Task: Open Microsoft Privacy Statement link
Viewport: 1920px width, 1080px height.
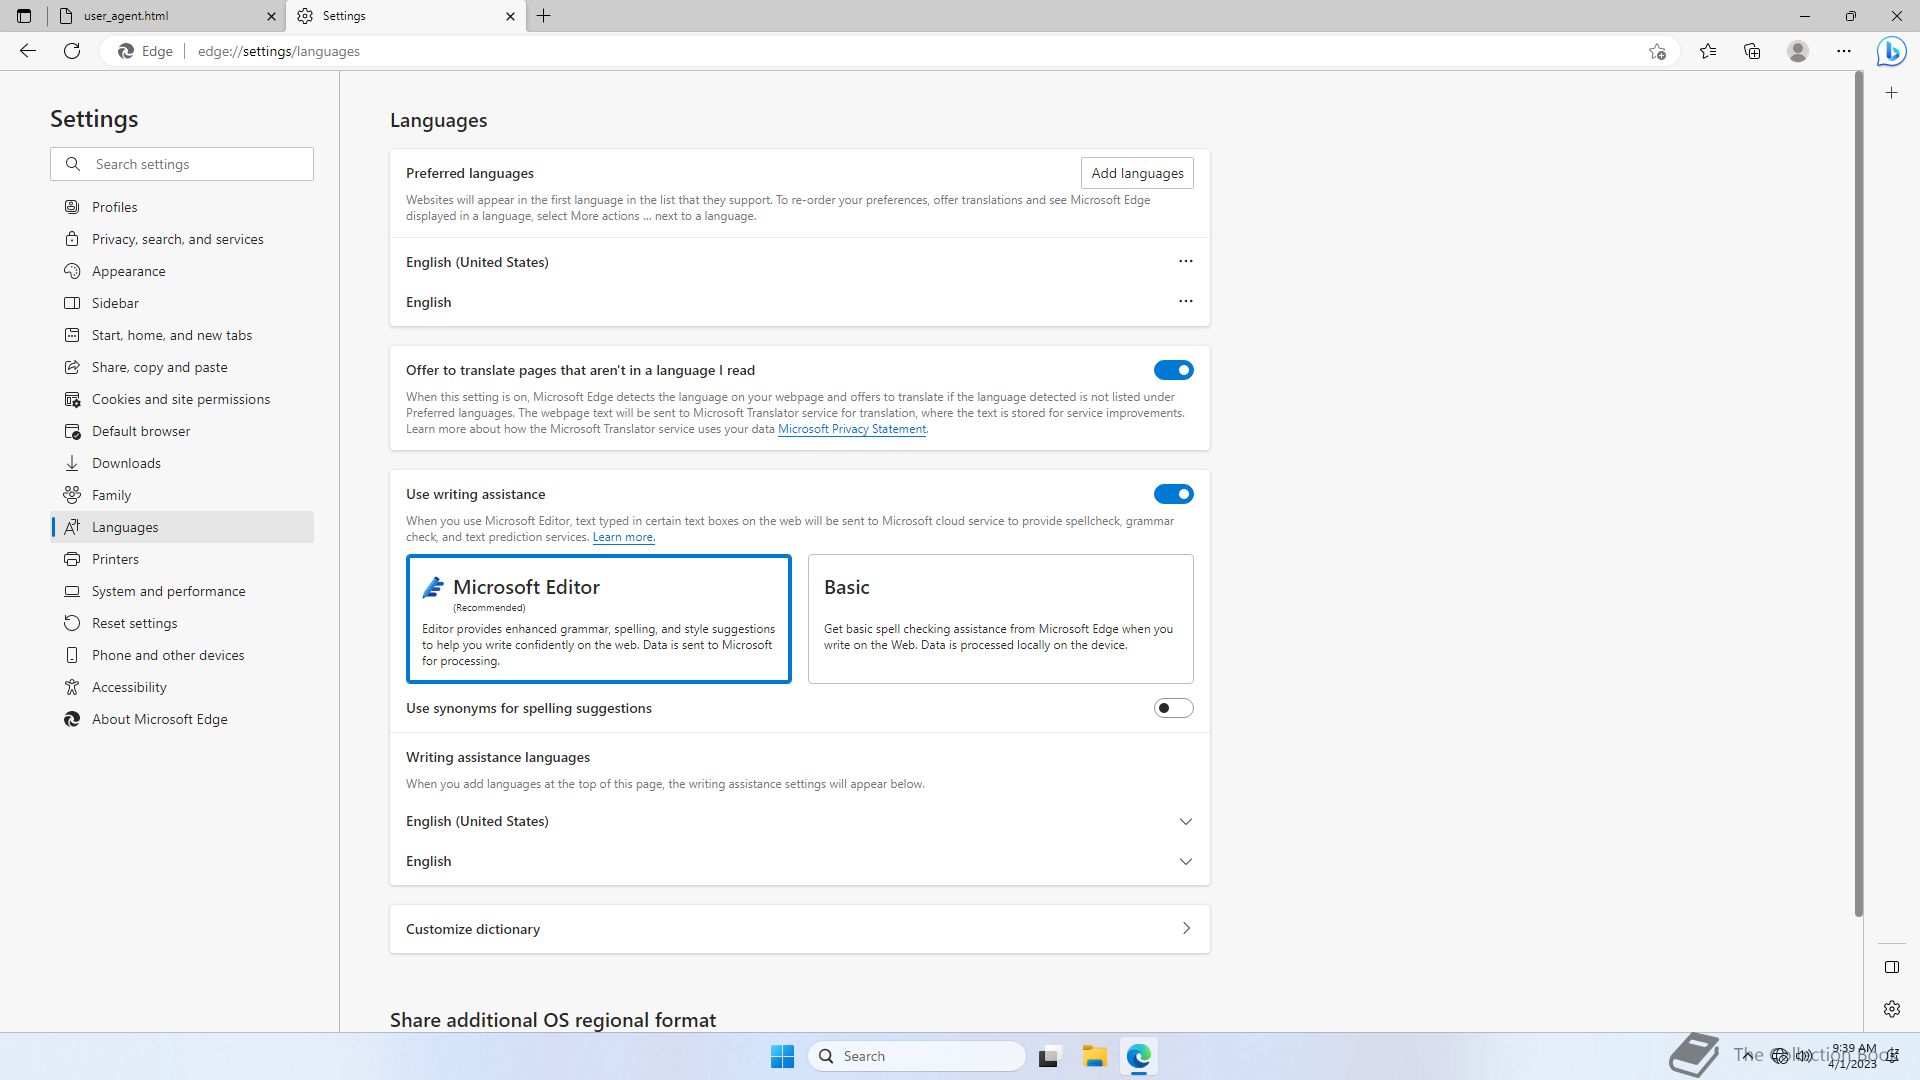Action: point(852,429)
